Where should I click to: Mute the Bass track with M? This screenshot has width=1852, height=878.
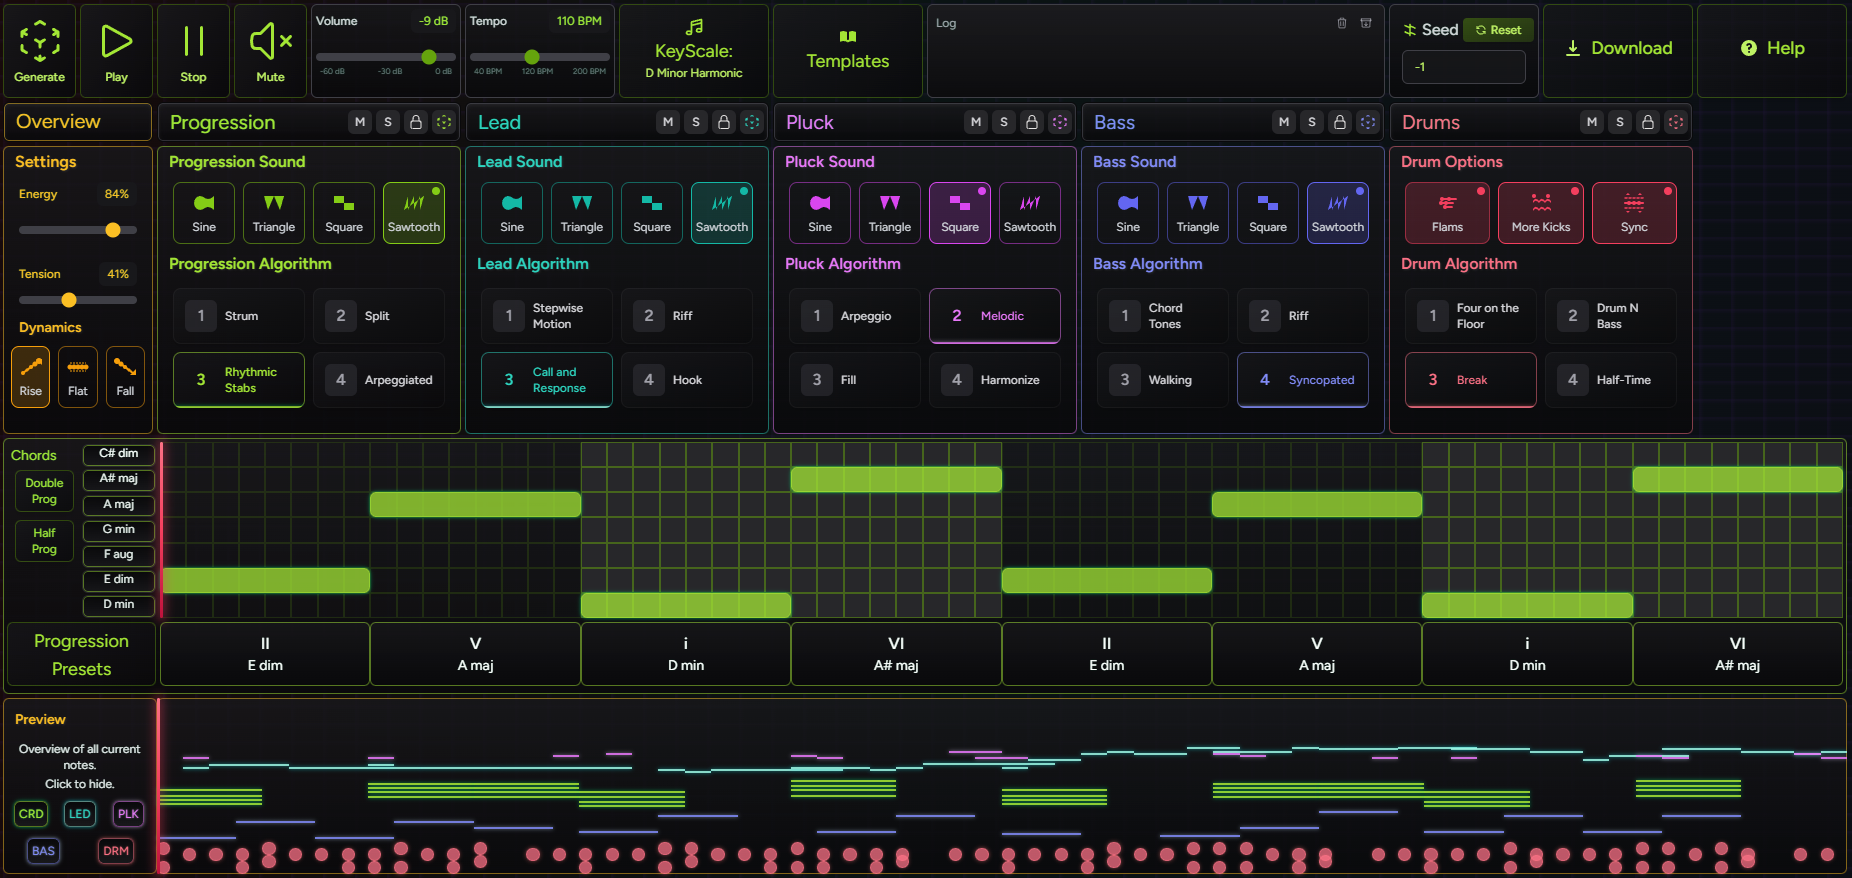(1284, 122)
